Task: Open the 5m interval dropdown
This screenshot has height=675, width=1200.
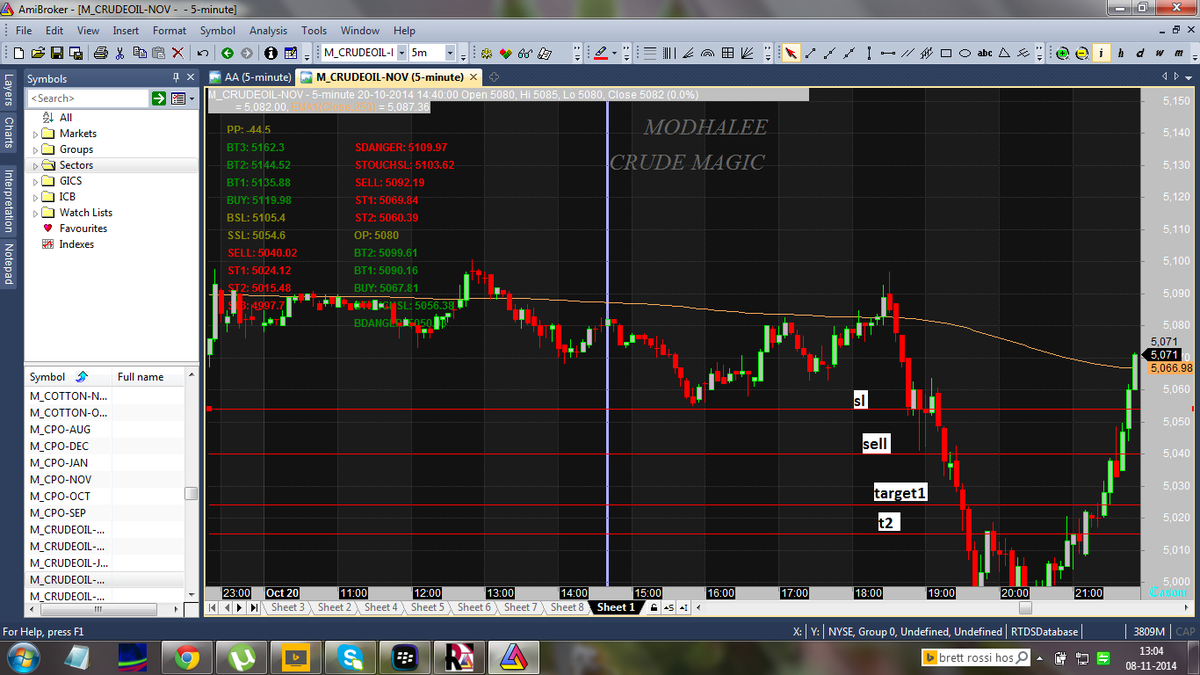Action: pyautogui.click(x=450, y=53)
